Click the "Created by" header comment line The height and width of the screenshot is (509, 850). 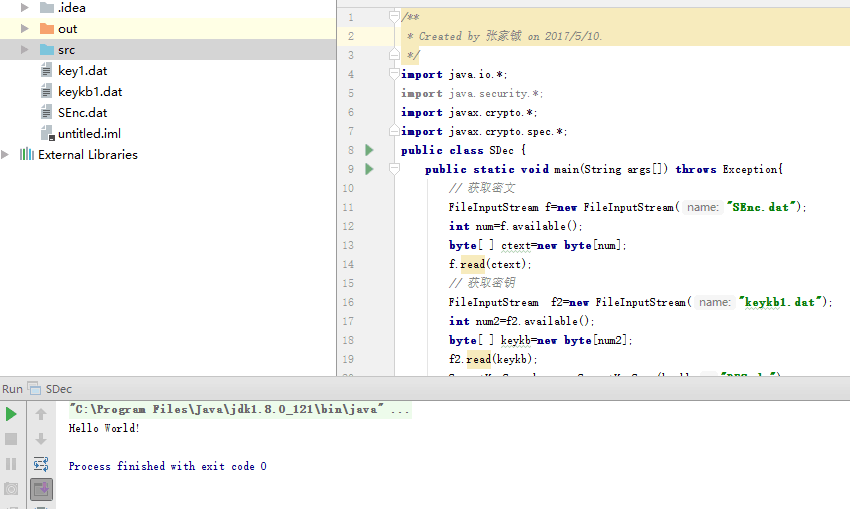[504, 36]
